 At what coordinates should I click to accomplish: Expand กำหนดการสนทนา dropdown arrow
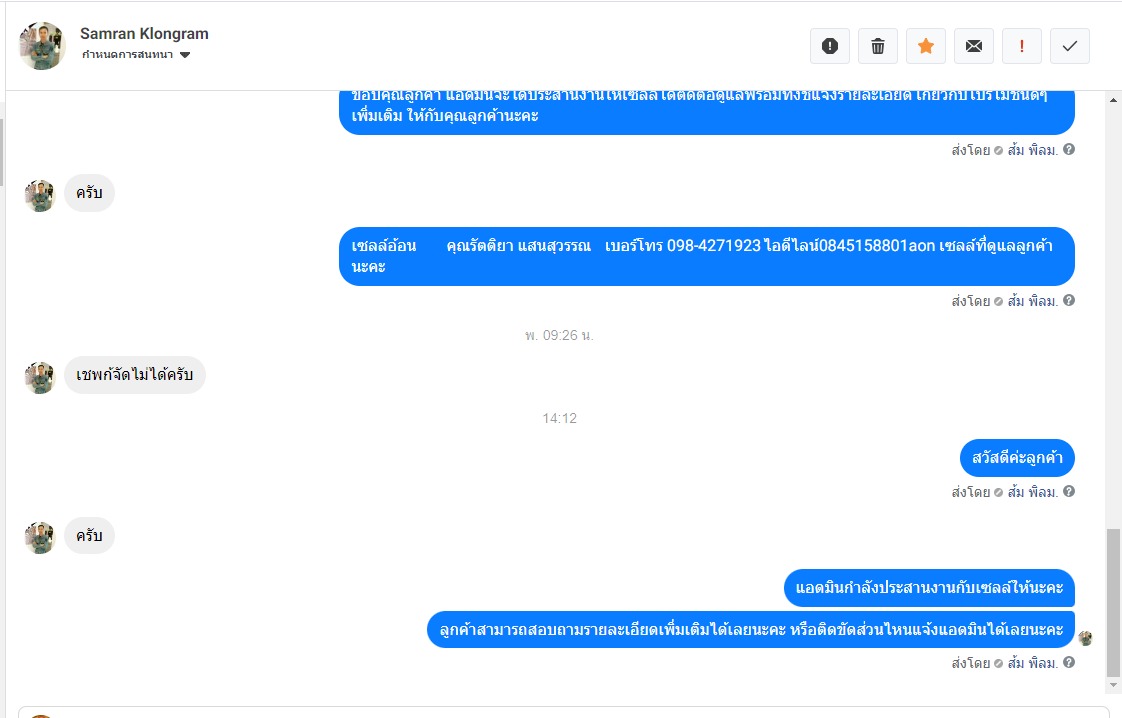click(185, 55)
